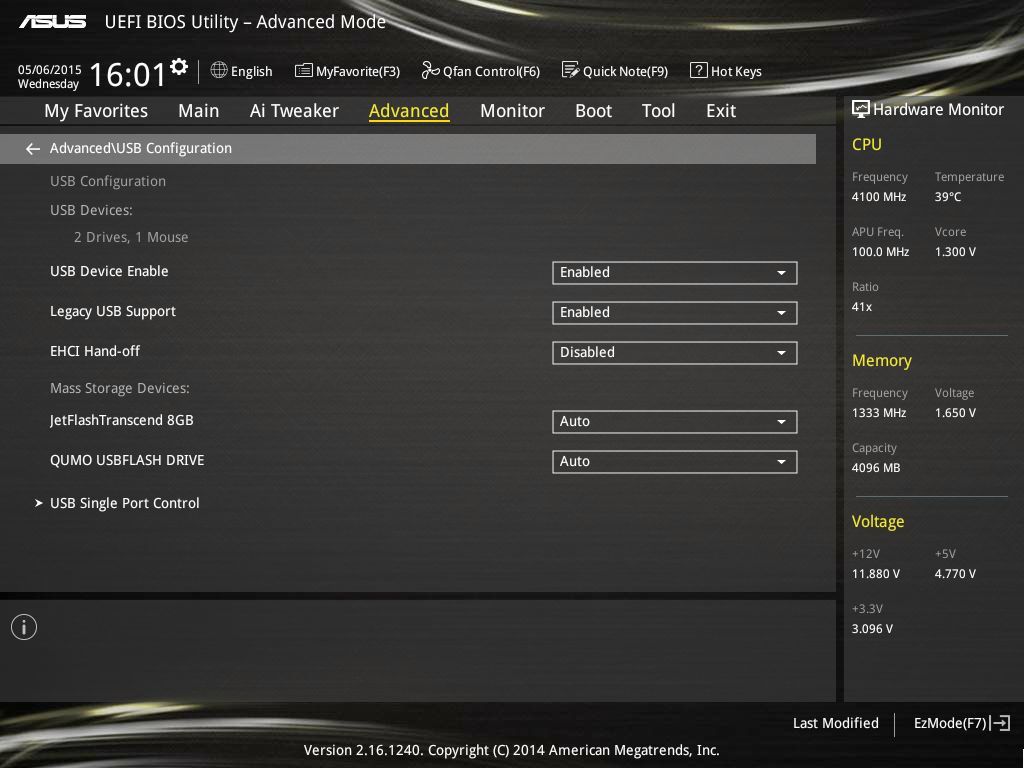1024x768 pixels.
Task: Open JetFlashTranscend 8GB emulation dropdown
Action: (674, 421)
